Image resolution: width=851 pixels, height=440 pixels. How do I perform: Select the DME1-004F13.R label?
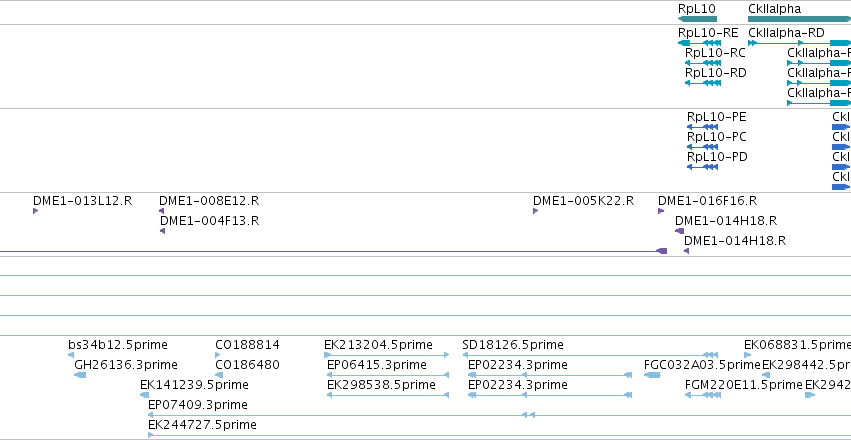(x=209, y=221)
